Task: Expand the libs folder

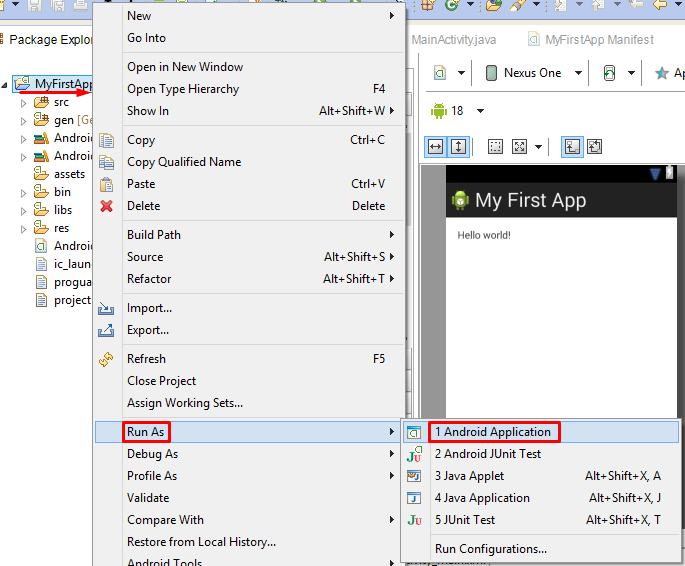Action: point(24,211)
